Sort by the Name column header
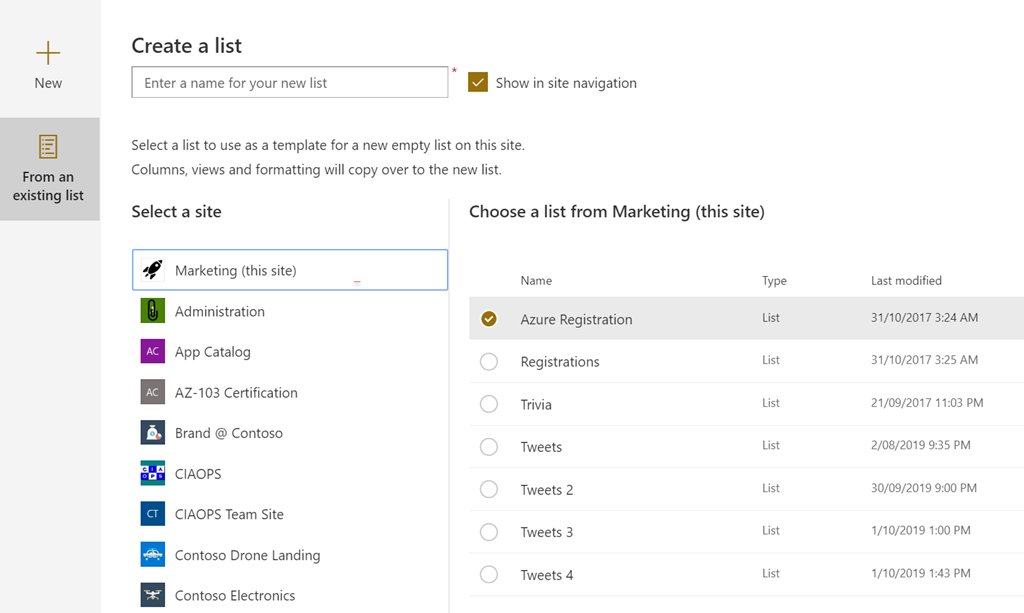The height and width of the screenshot is (613, 1024). (x=536, y=281)
